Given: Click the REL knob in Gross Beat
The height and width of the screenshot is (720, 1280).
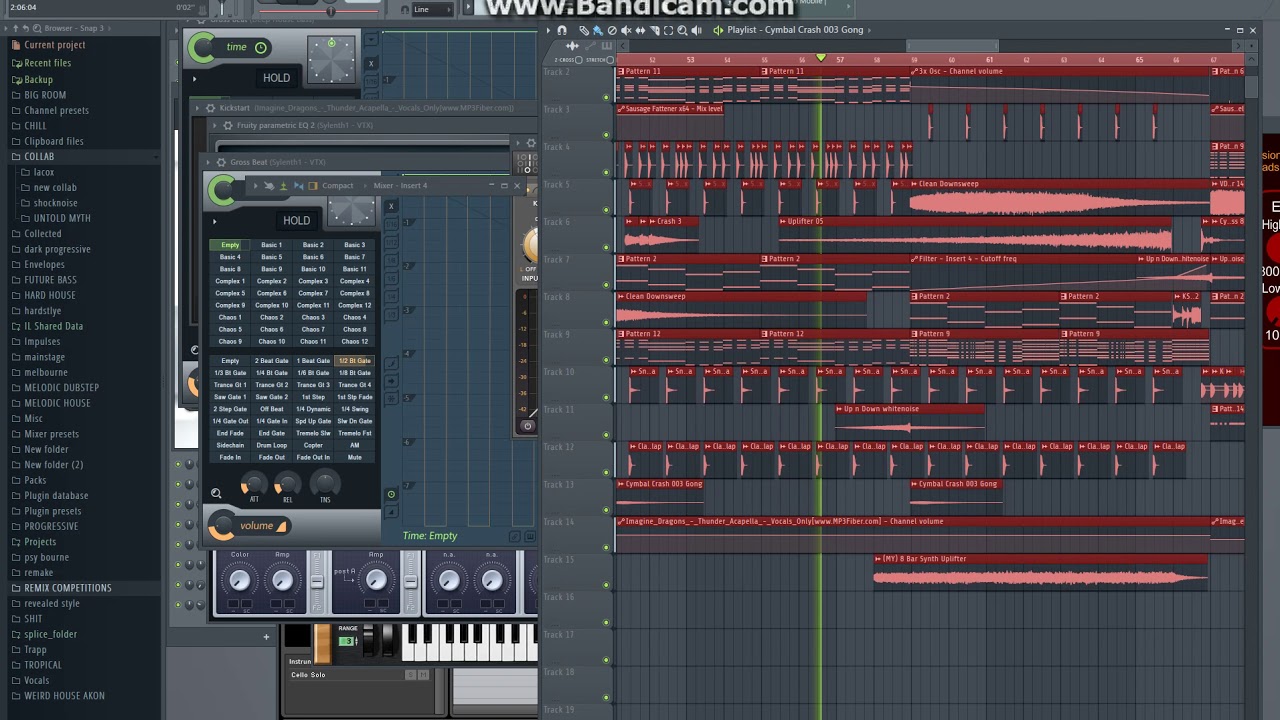Looking at the screenshot, I should point(287,486).
